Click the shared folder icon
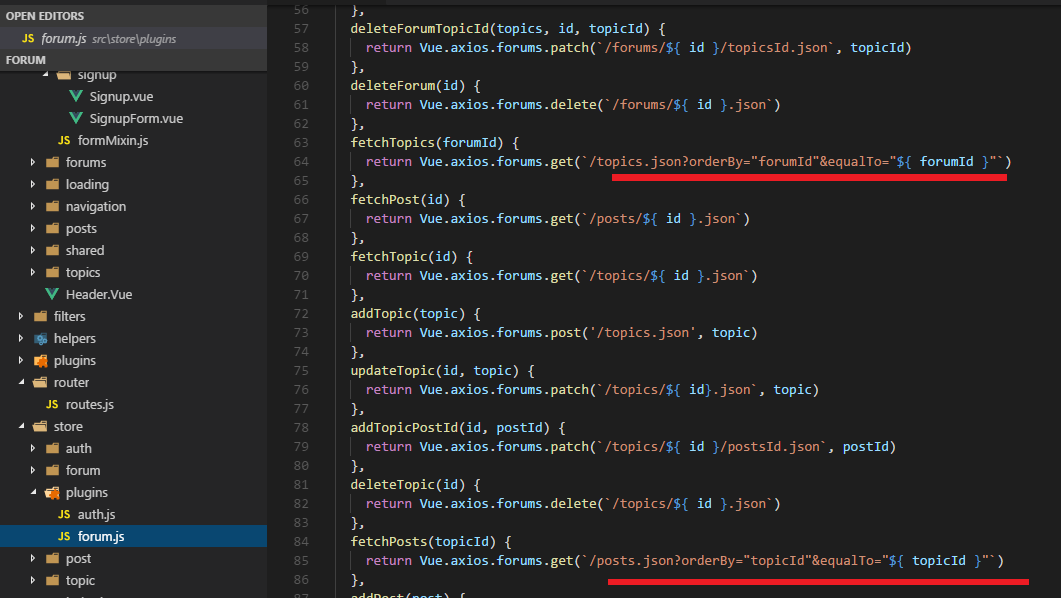Viewport: 1061px width, 598px height. click(52, 250)
